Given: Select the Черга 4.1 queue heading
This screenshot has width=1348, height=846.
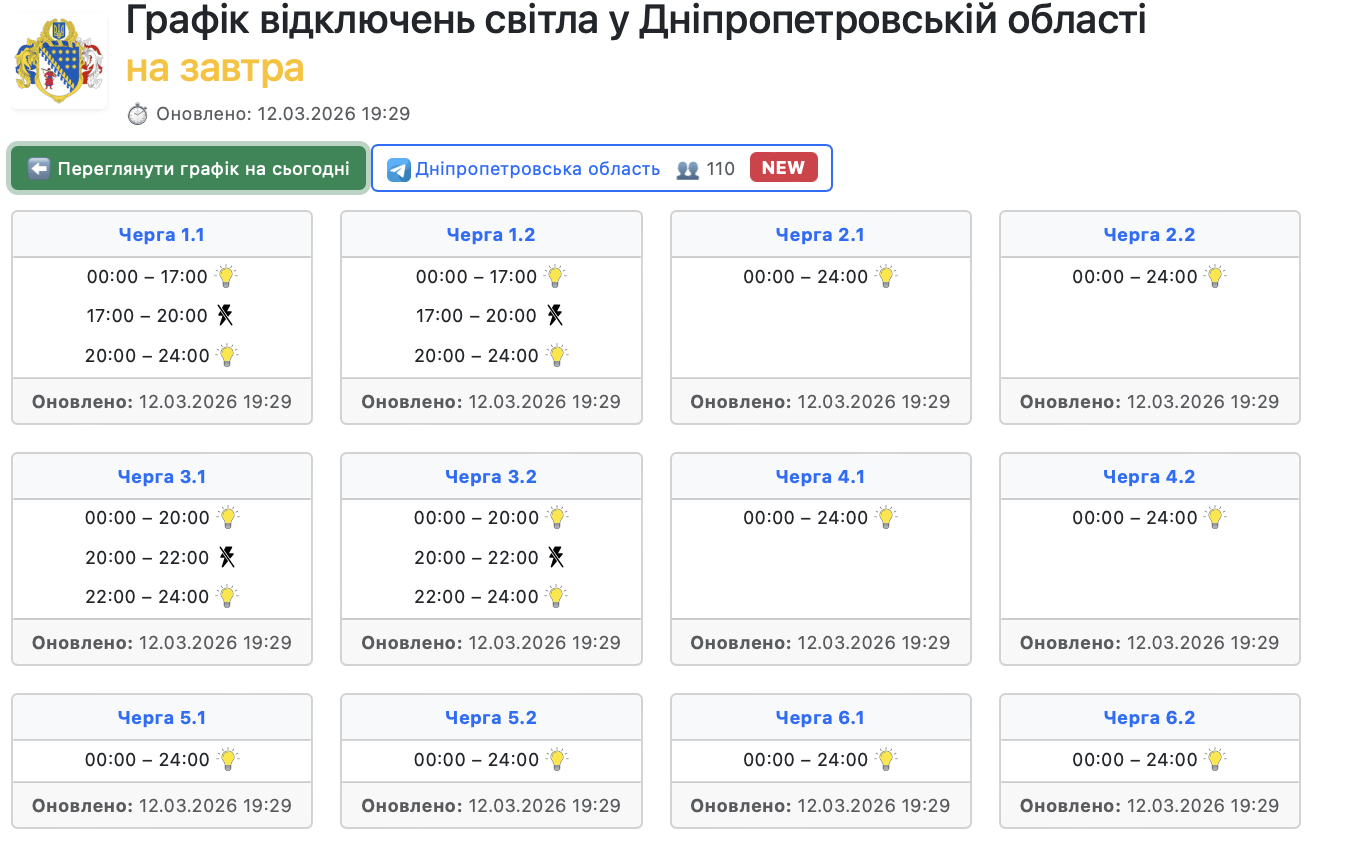Looking at the screenshot, I should pyautogui.click(x=820, y=477).
